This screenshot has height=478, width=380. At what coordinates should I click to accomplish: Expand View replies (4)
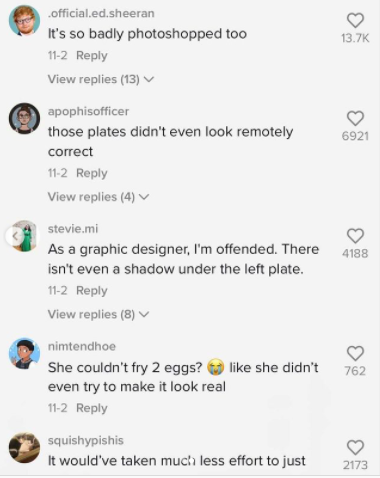[x=98, y=197]
